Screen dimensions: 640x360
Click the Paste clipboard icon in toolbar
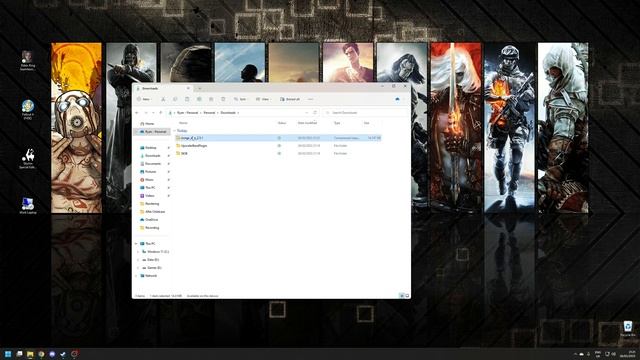coord(187,99)
